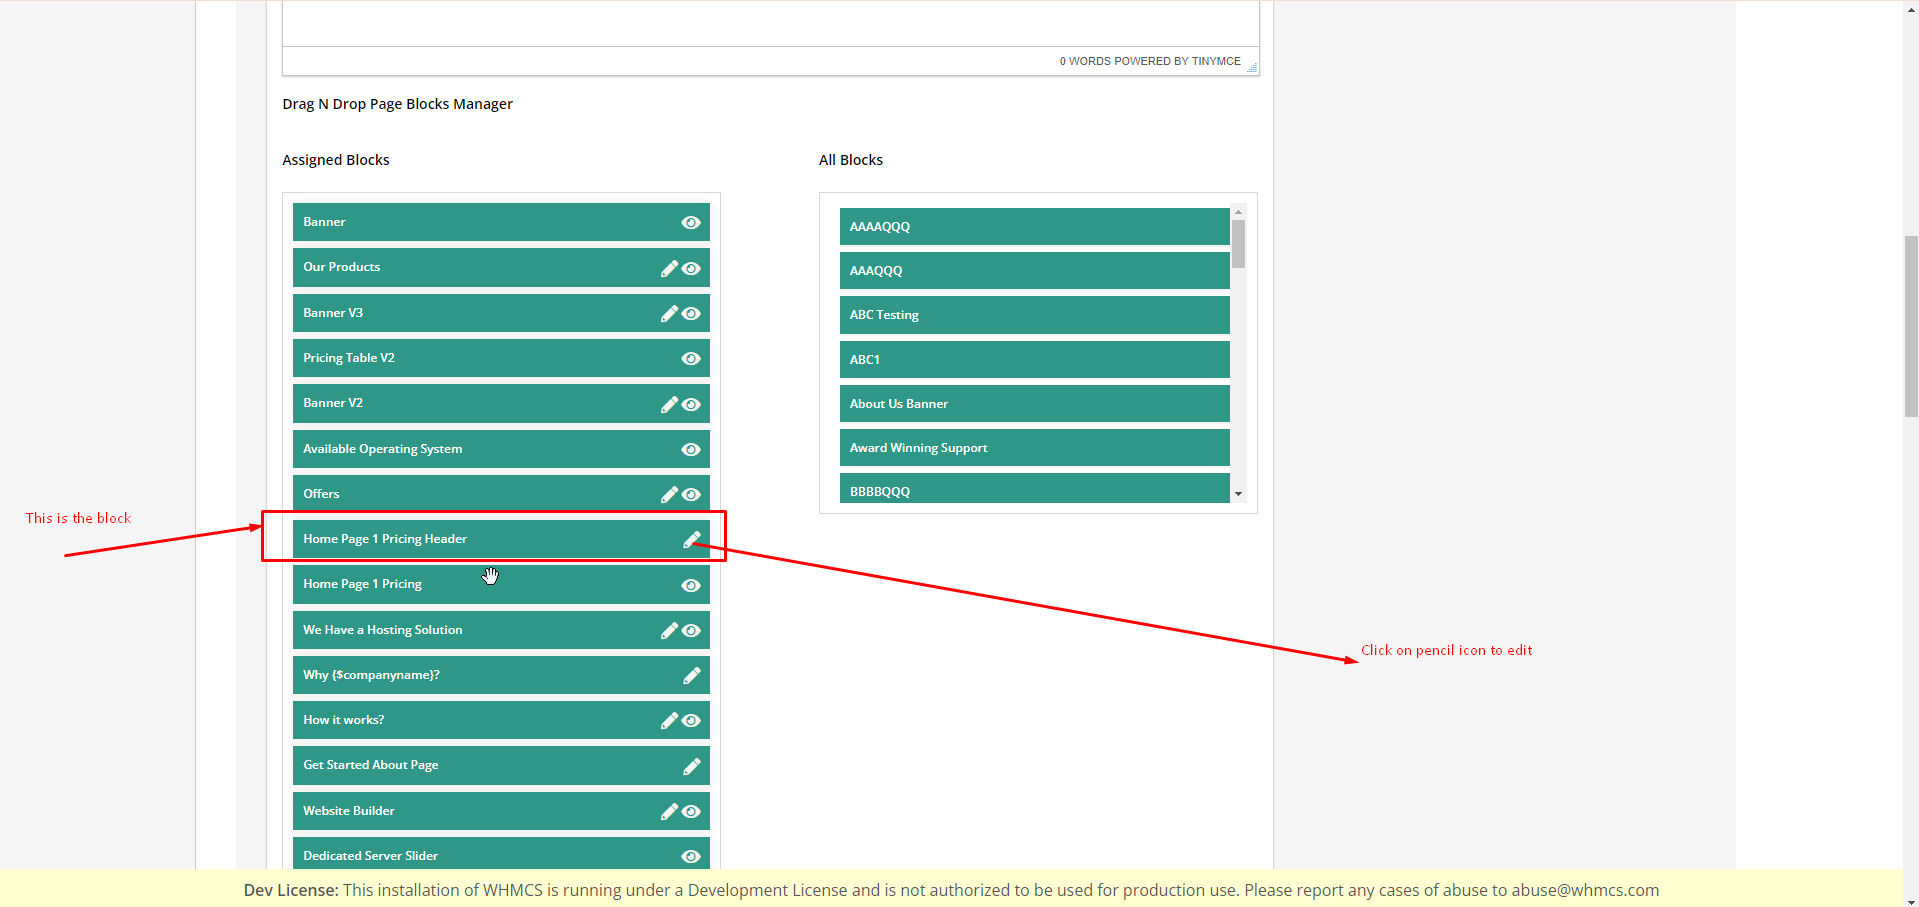Image resolution: width=1919 pixels, height=907 pixels.
Task: Toggle visibility of the Banner block
Action: click(x=691, y=223)
